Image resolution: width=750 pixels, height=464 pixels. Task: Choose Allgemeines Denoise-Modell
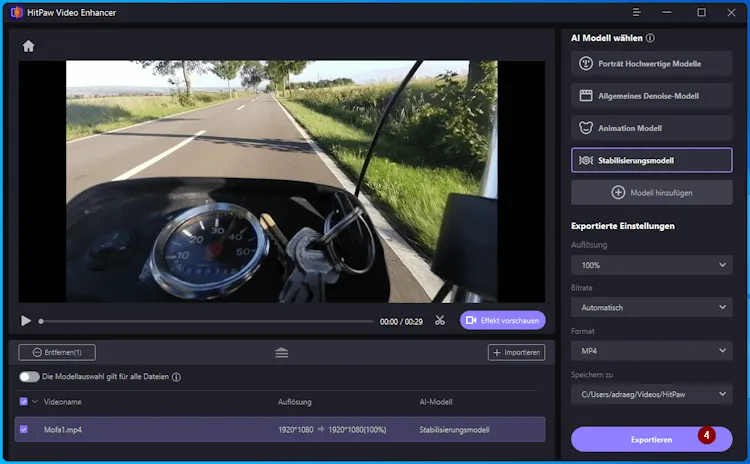pyautogui.click(x=651, y=96)
